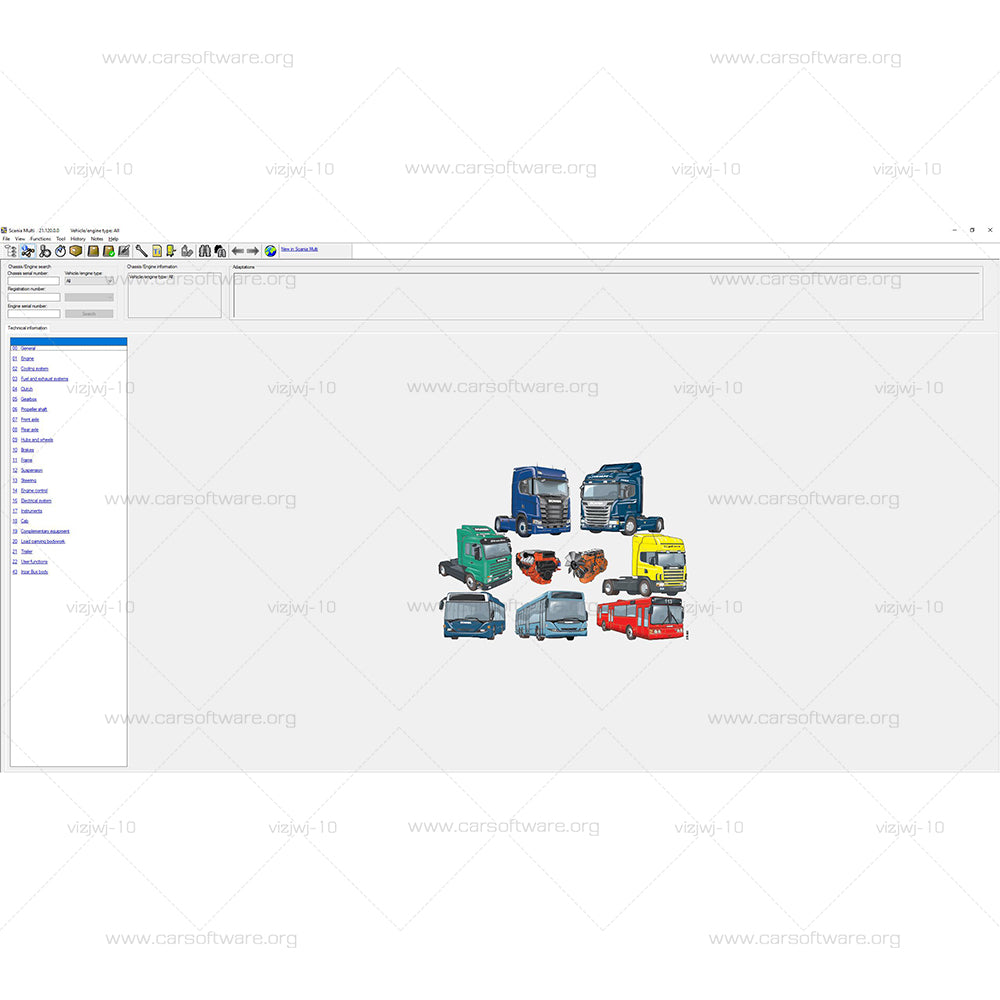1000x1000 pixels.
Task: Open the 16 Electrical system section
Action: point(32,501)
